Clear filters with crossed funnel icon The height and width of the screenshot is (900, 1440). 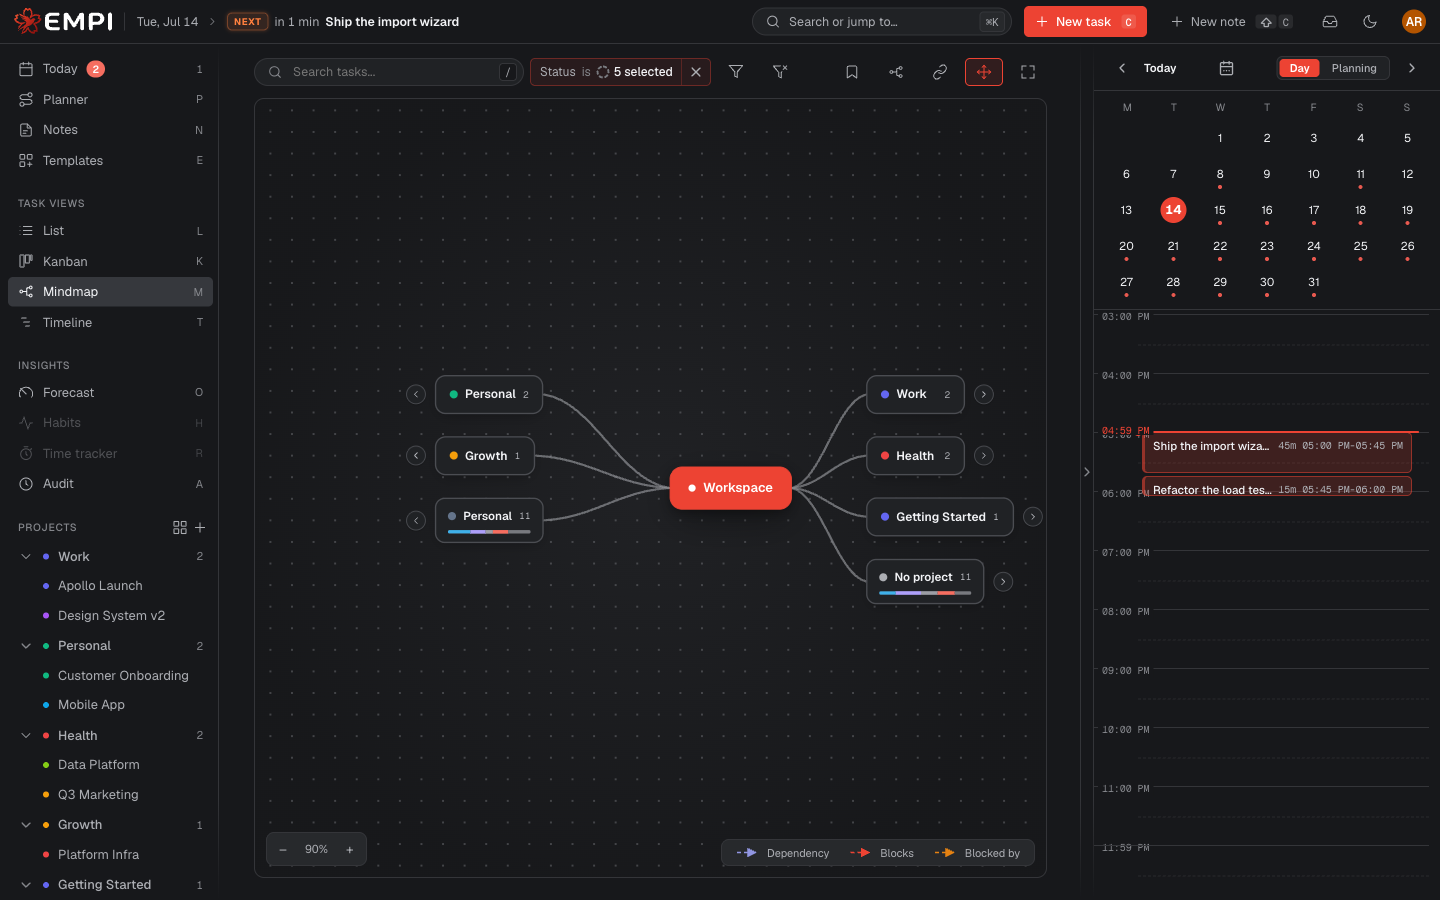(x=780, y=72)
